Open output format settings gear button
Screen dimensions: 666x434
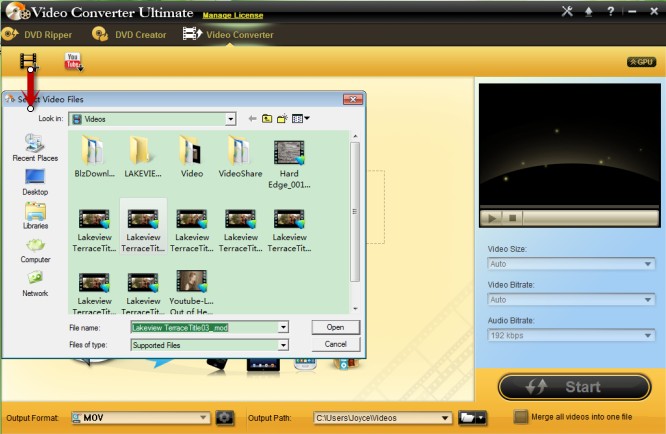(224, 418)
